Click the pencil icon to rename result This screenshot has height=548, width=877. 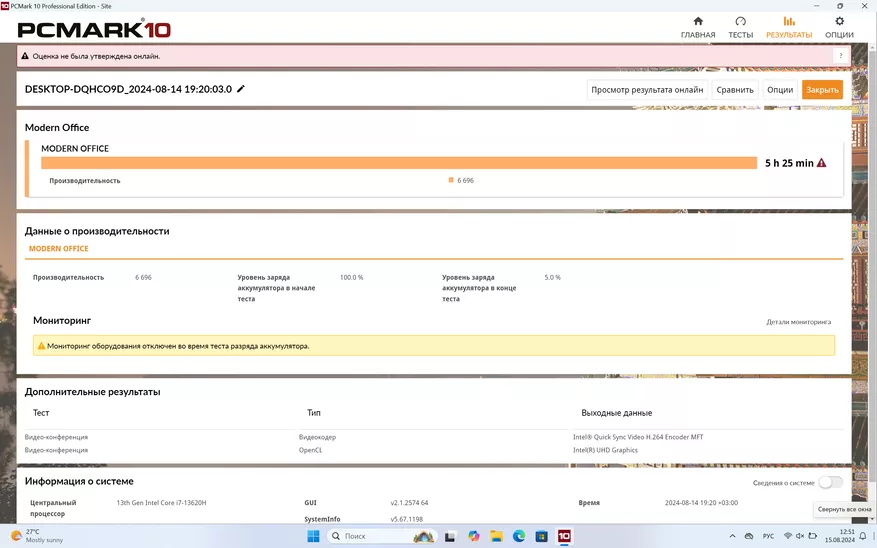[241, 89]
